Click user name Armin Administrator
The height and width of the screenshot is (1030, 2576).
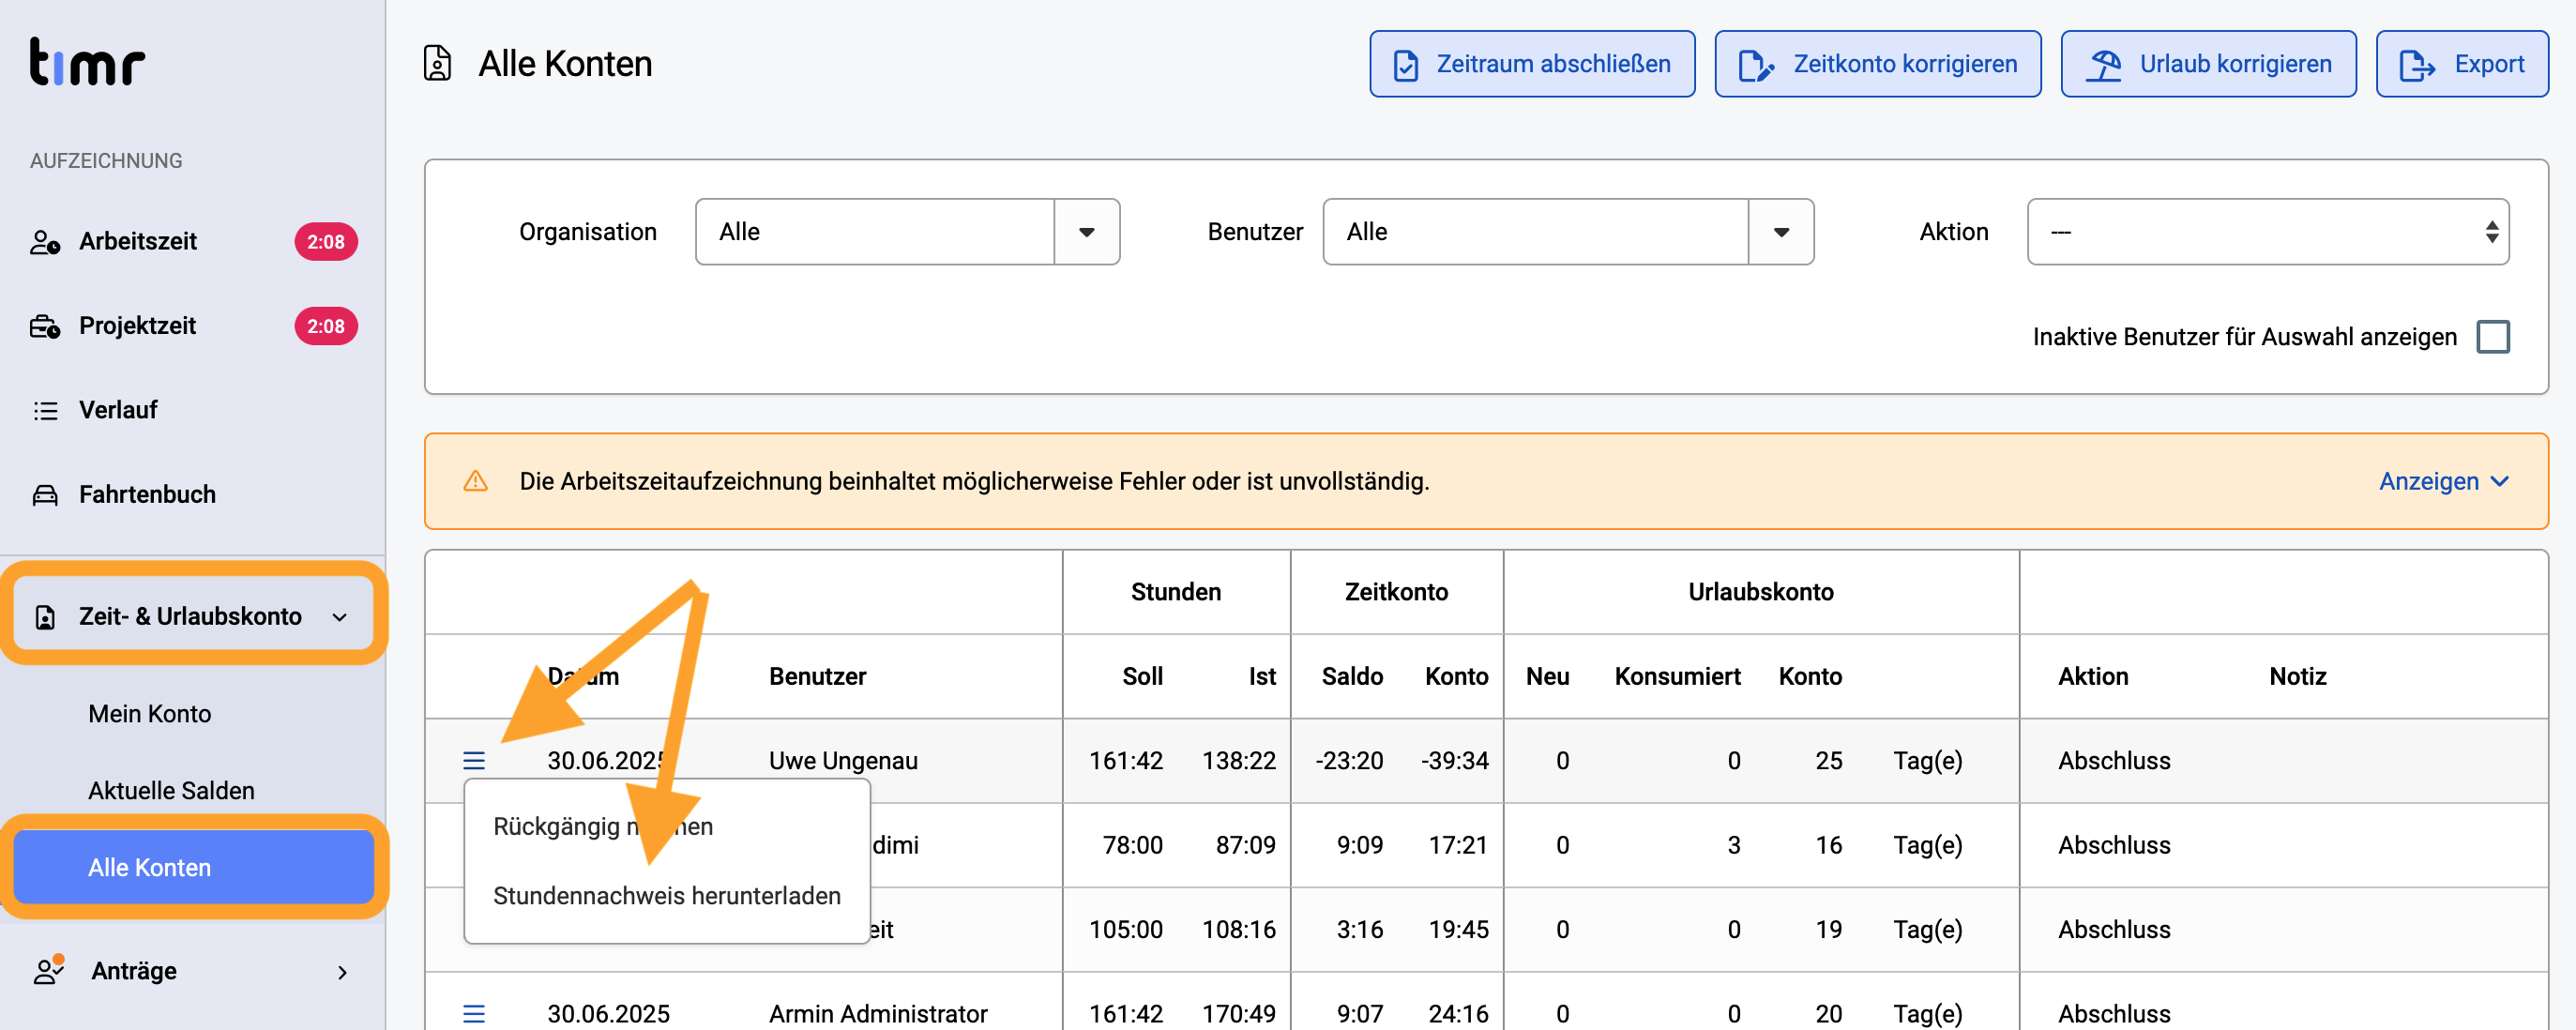point(878,1014)
